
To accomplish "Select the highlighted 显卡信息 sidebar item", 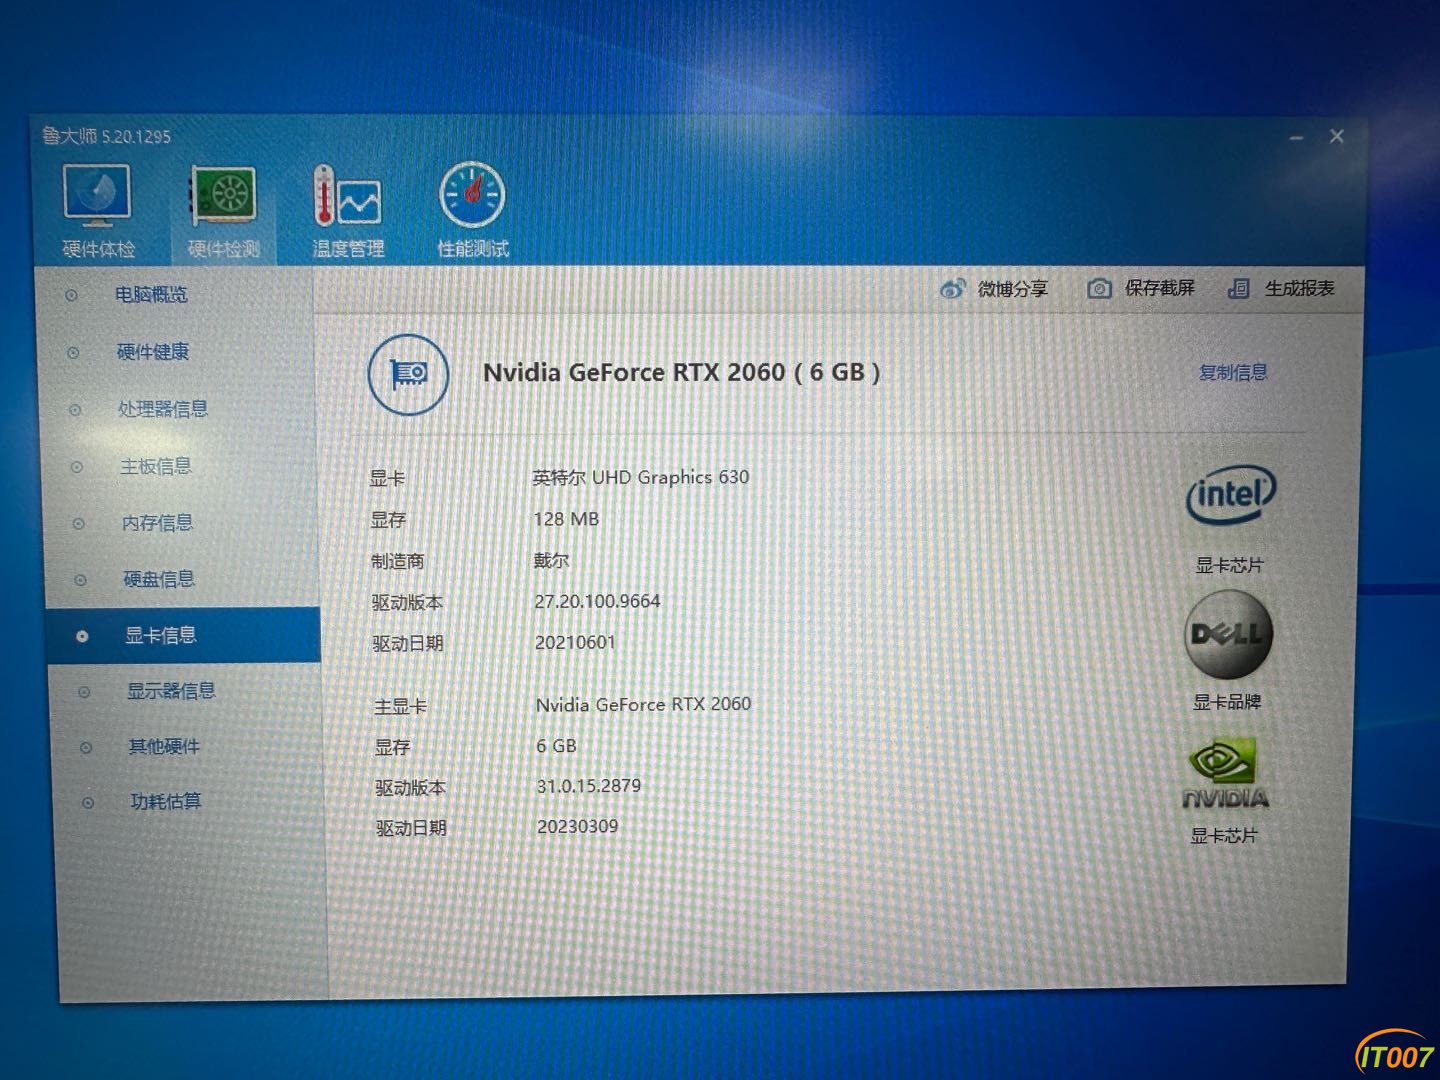I will pyautogui.click(x=184, y=635).
